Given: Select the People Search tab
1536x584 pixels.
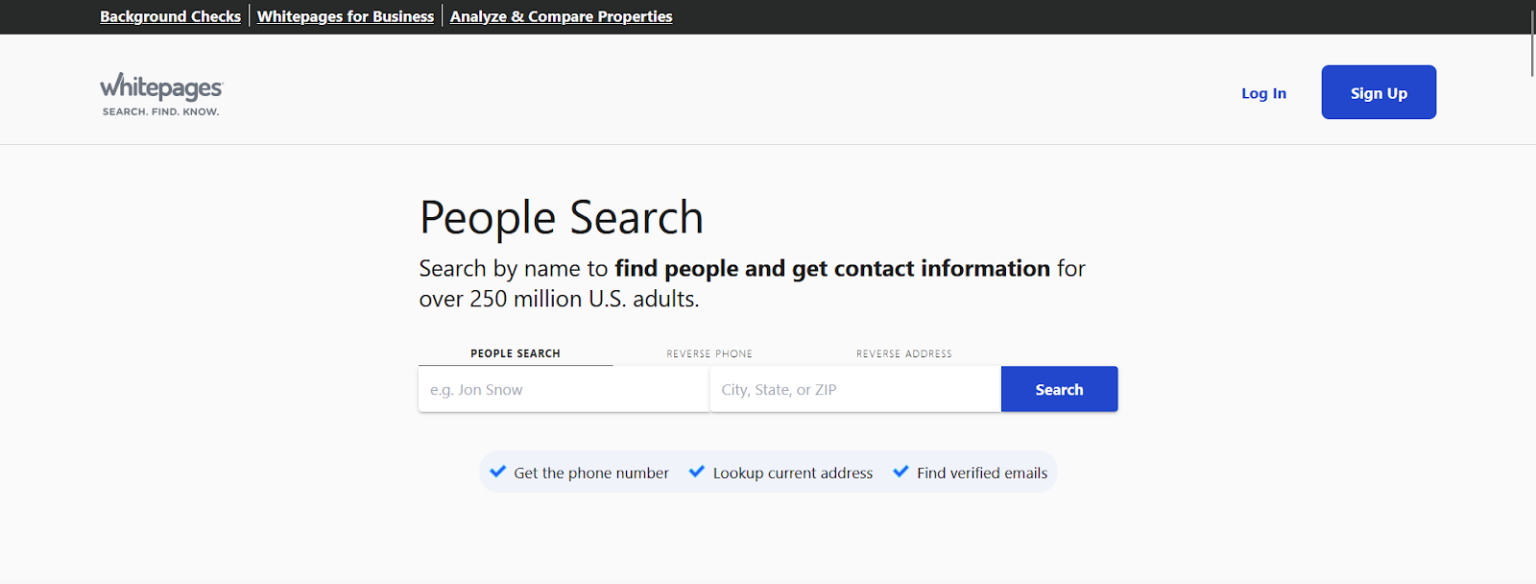Looking at the screenshot, I should (515, 353).
